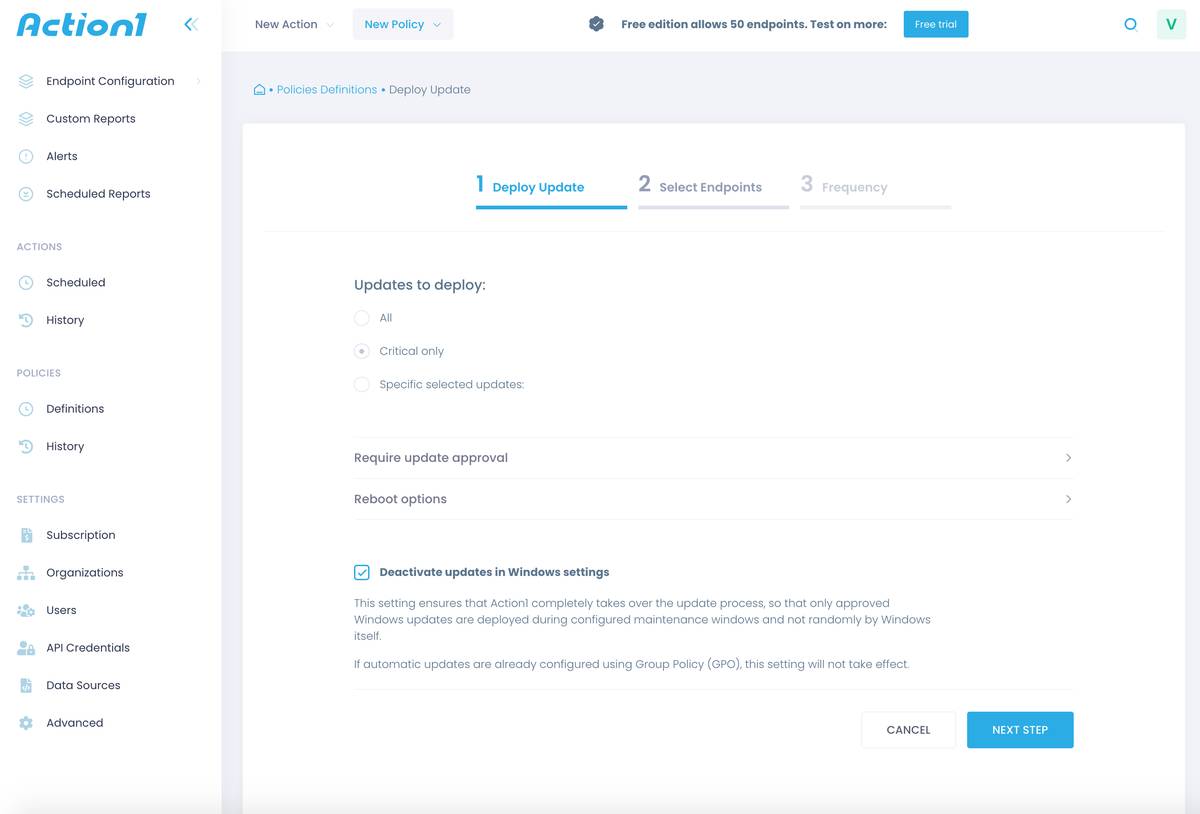Click the Scheduled clock icon under Actions
This screenshot has width=1200, height=814.
[x=26, y=283]
